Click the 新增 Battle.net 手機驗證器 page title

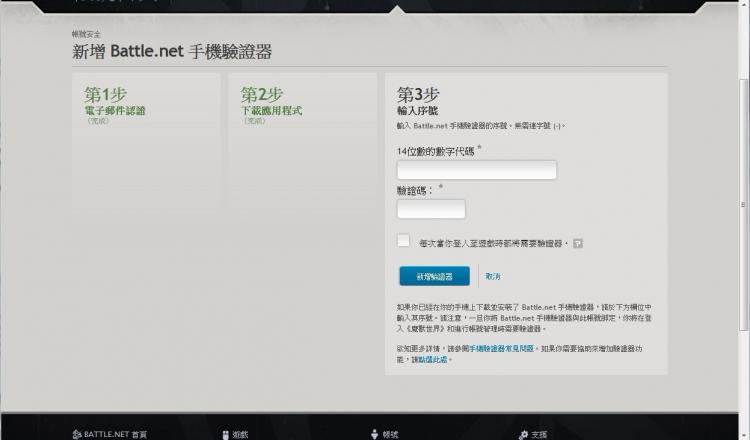172,51
